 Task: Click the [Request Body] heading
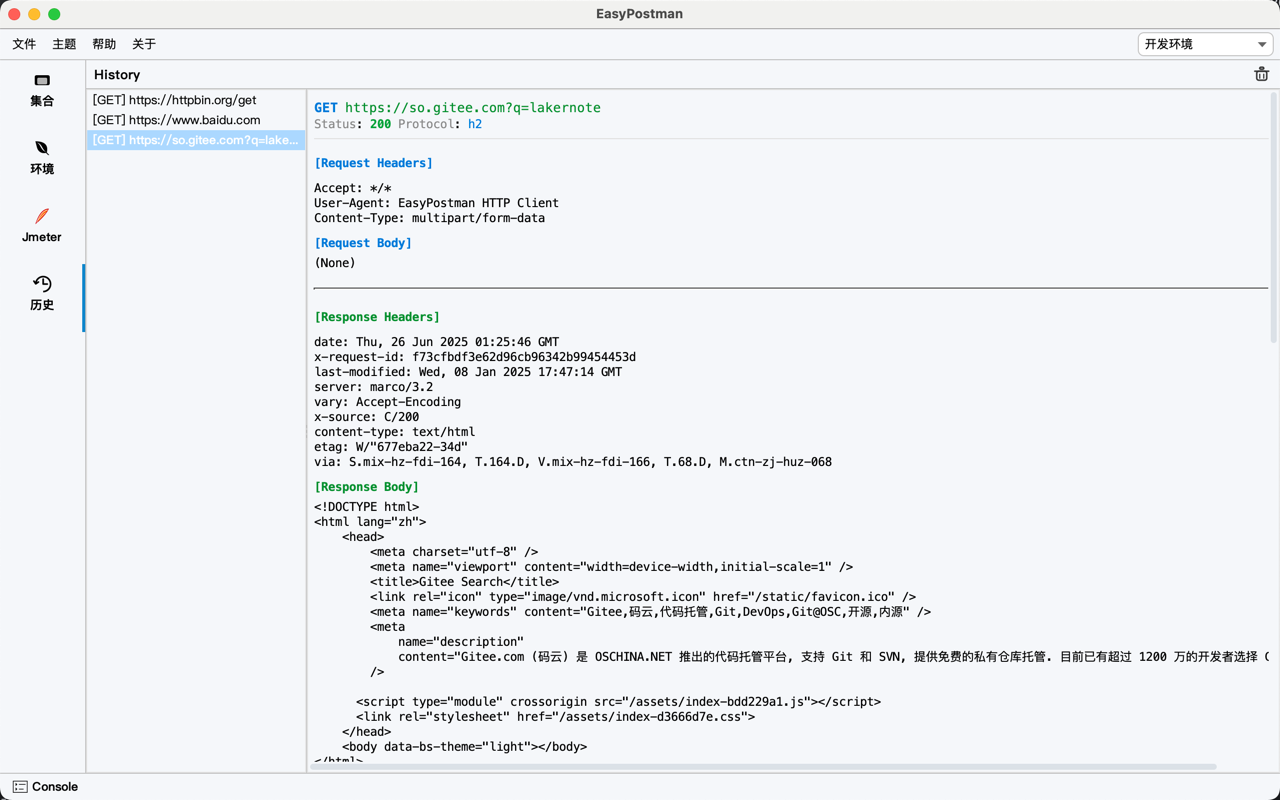point(363,243)
